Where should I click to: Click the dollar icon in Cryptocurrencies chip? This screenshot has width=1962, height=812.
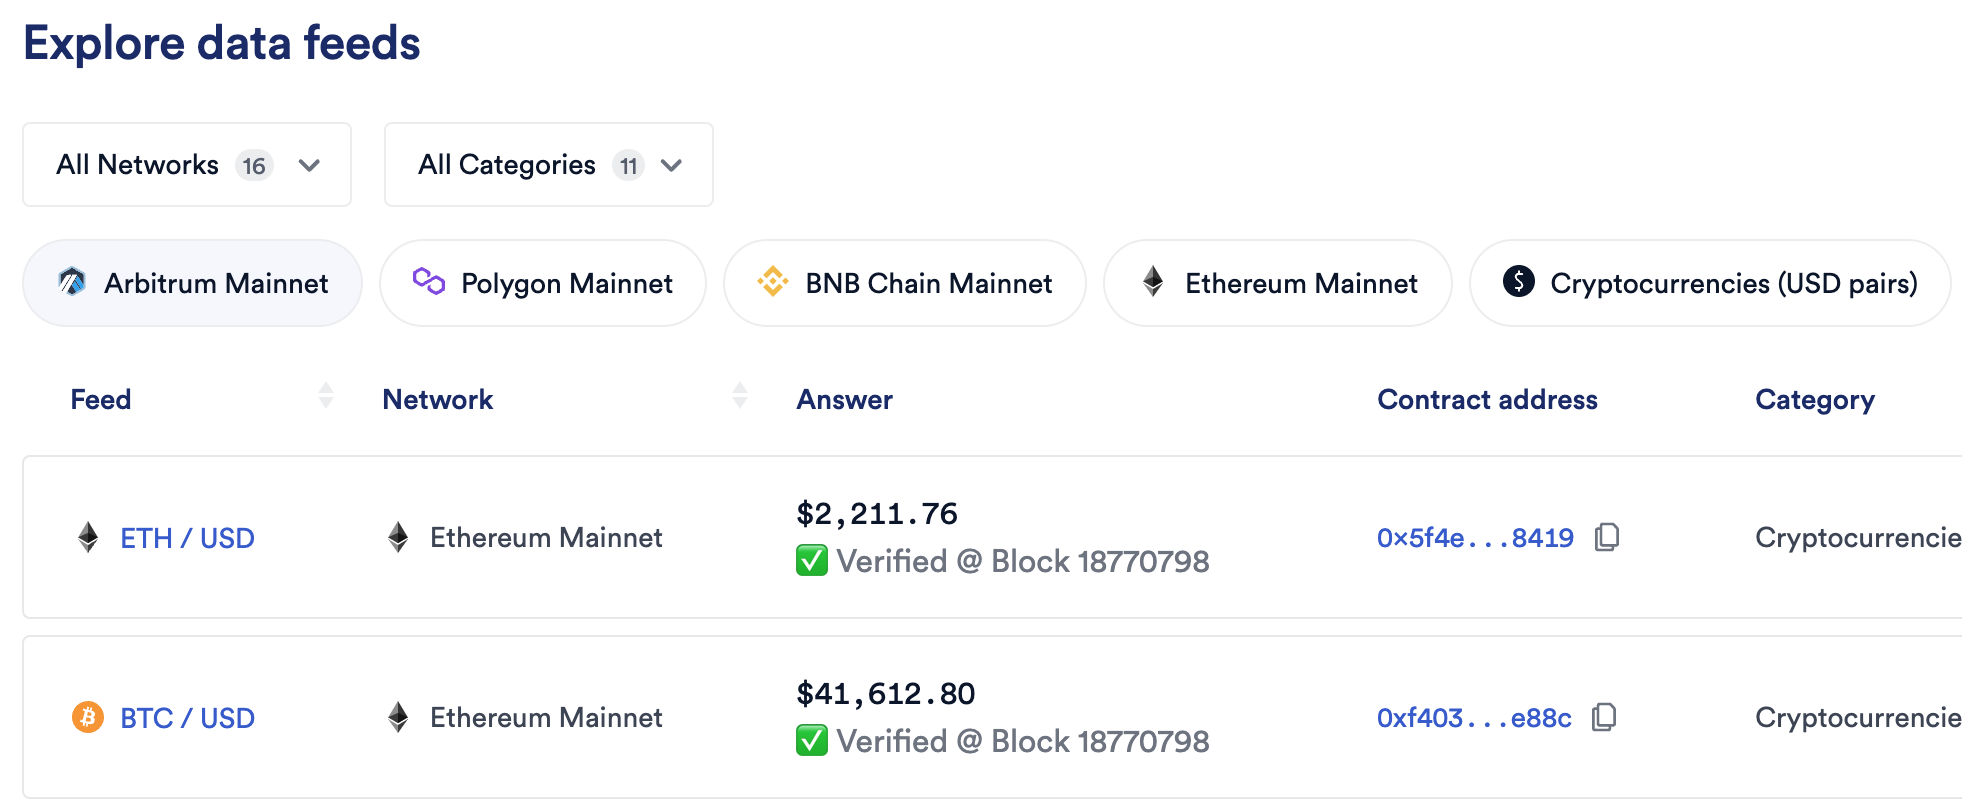pyautogui.click(x=1519, y=282)
